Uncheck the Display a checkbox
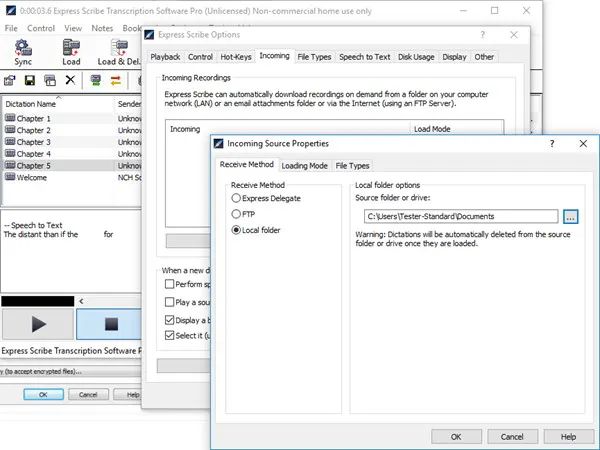The height and width of the screenshot is (450, 600). pyautogui.click(x=169, y=320)
